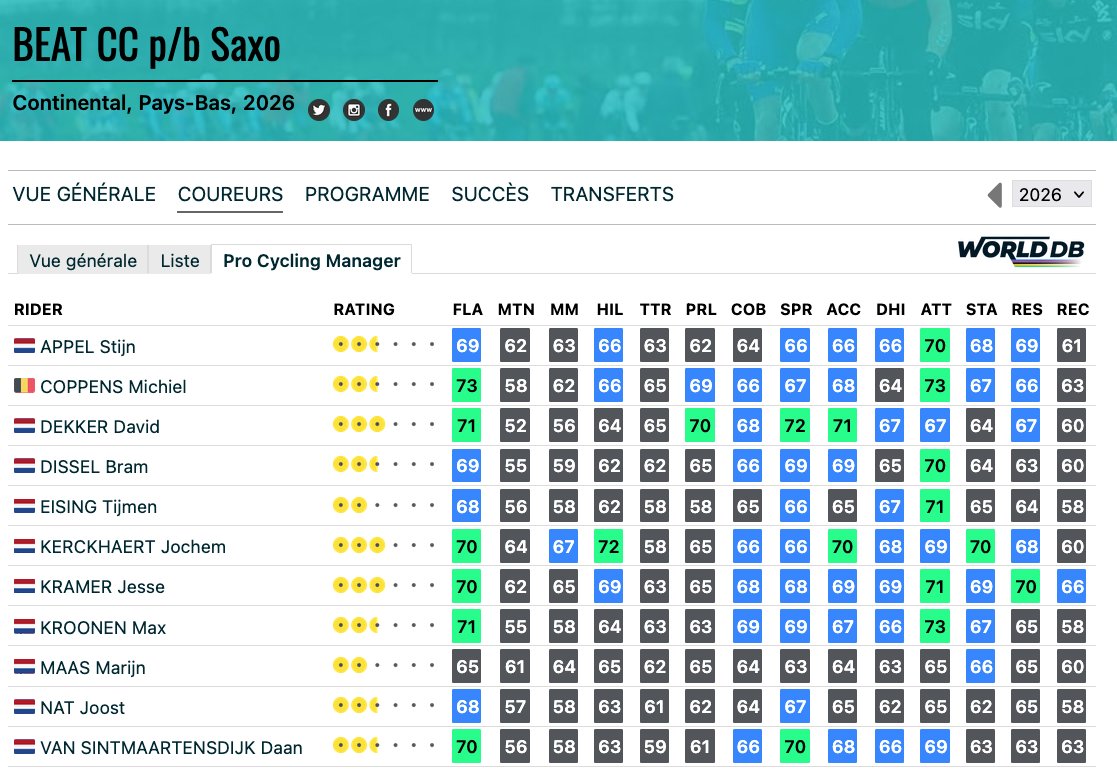Screen dimensions: 1117x770
Task: Open the VUE GÉNÉRALE menu item
Action: tap(84, 194)
